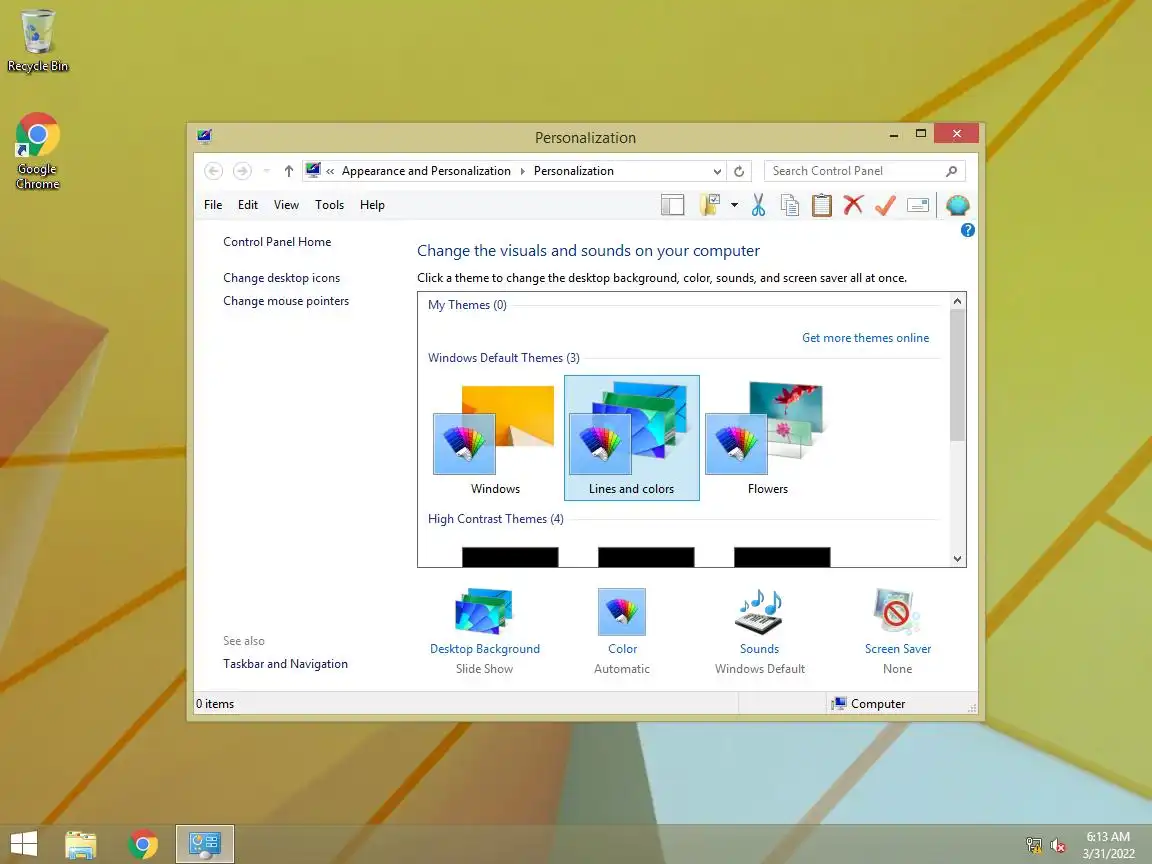
Task: Click the folder options toolbar icon
Action: point(710,205)
